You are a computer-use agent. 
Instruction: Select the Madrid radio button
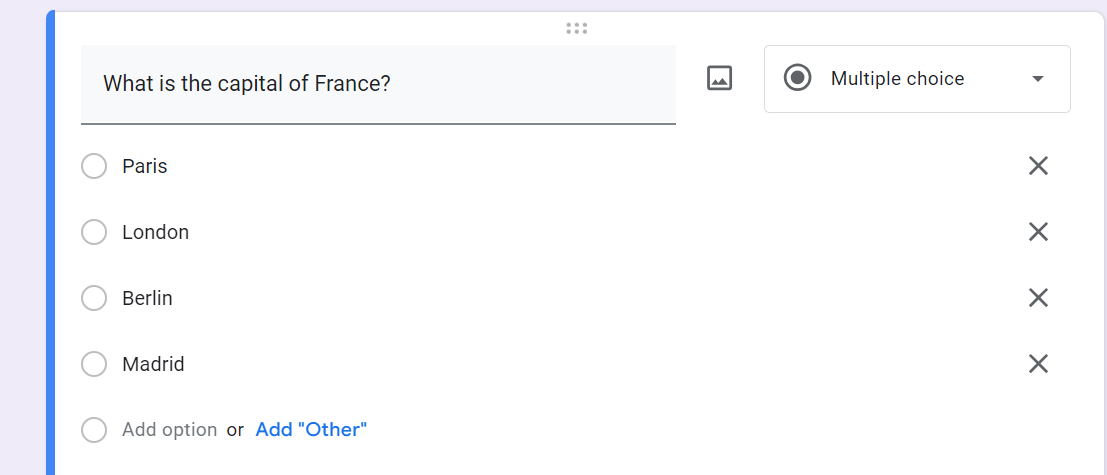pos(94,364)
